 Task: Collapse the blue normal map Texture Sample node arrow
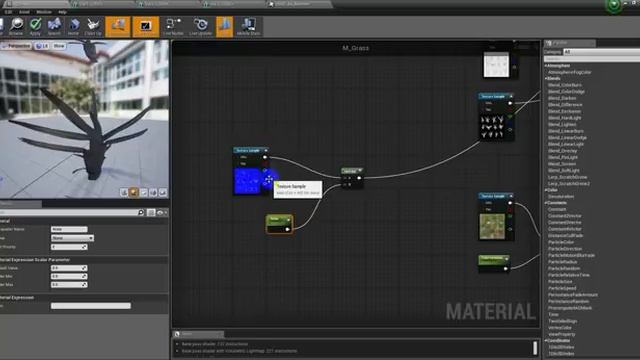(266, 151)
